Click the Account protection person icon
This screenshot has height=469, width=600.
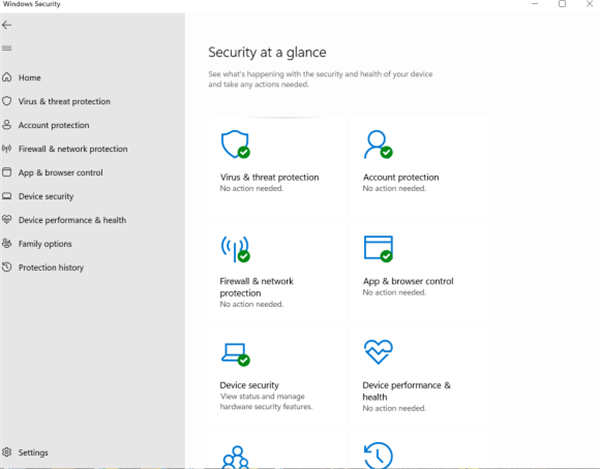point(377,145)
